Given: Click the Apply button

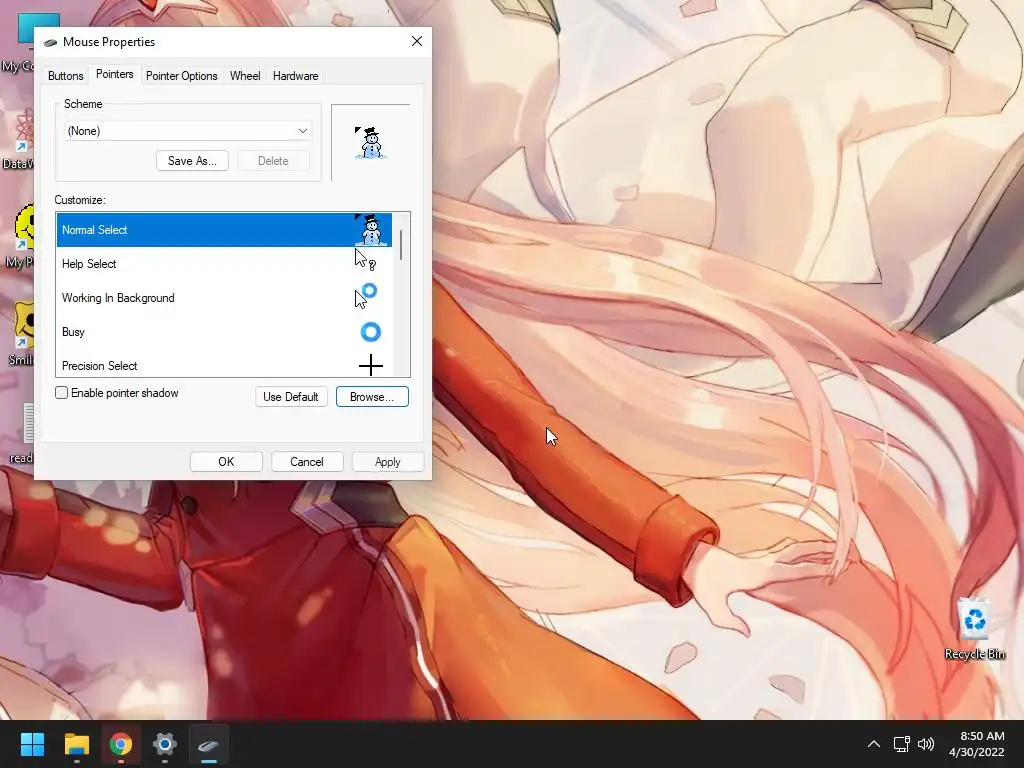Looking at the screenshot, I should click(388, 462).
